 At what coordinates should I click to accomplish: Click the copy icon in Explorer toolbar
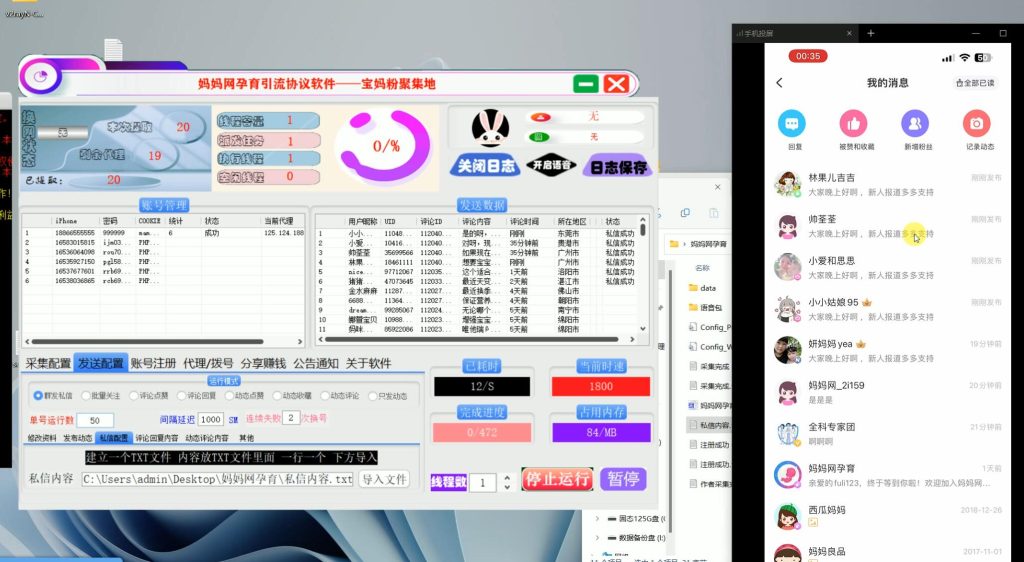click(x=685, y=213)
